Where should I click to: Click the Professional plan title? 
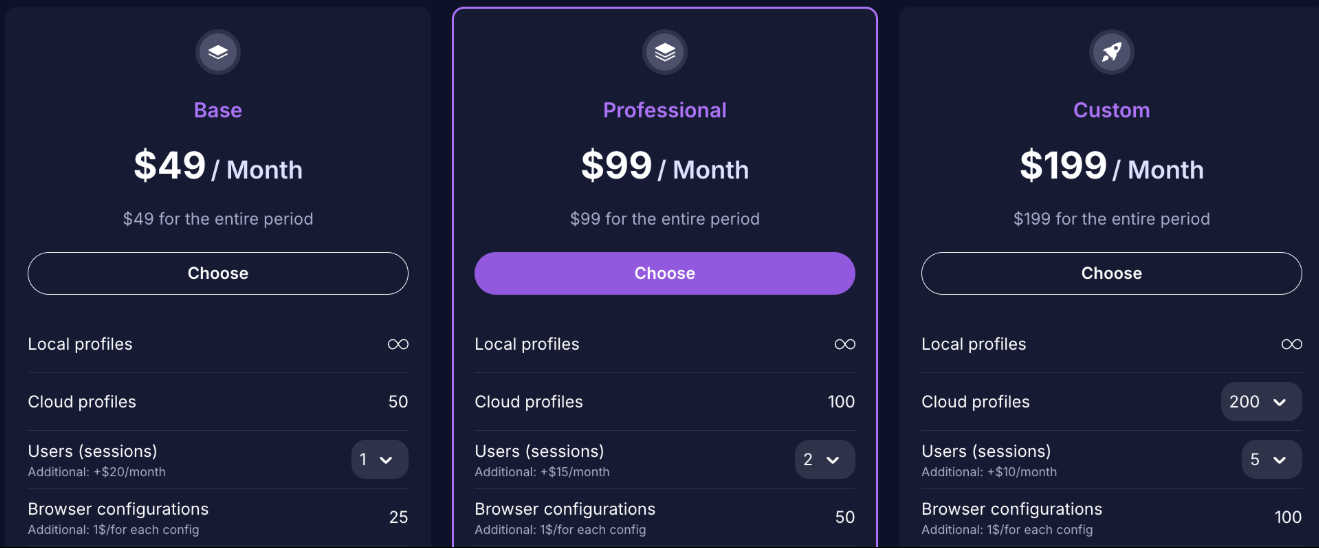tap(665, 110)
